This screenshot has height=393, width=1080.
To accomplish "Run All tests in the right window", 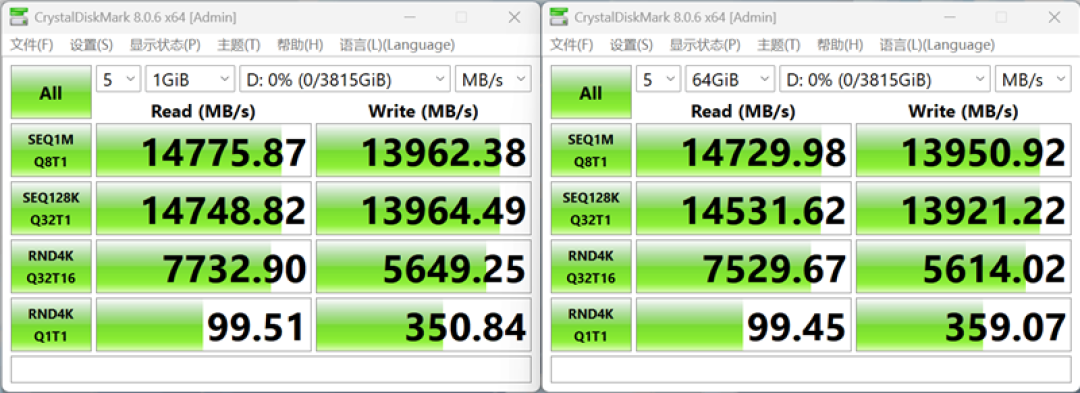I will tap(591, 92).
